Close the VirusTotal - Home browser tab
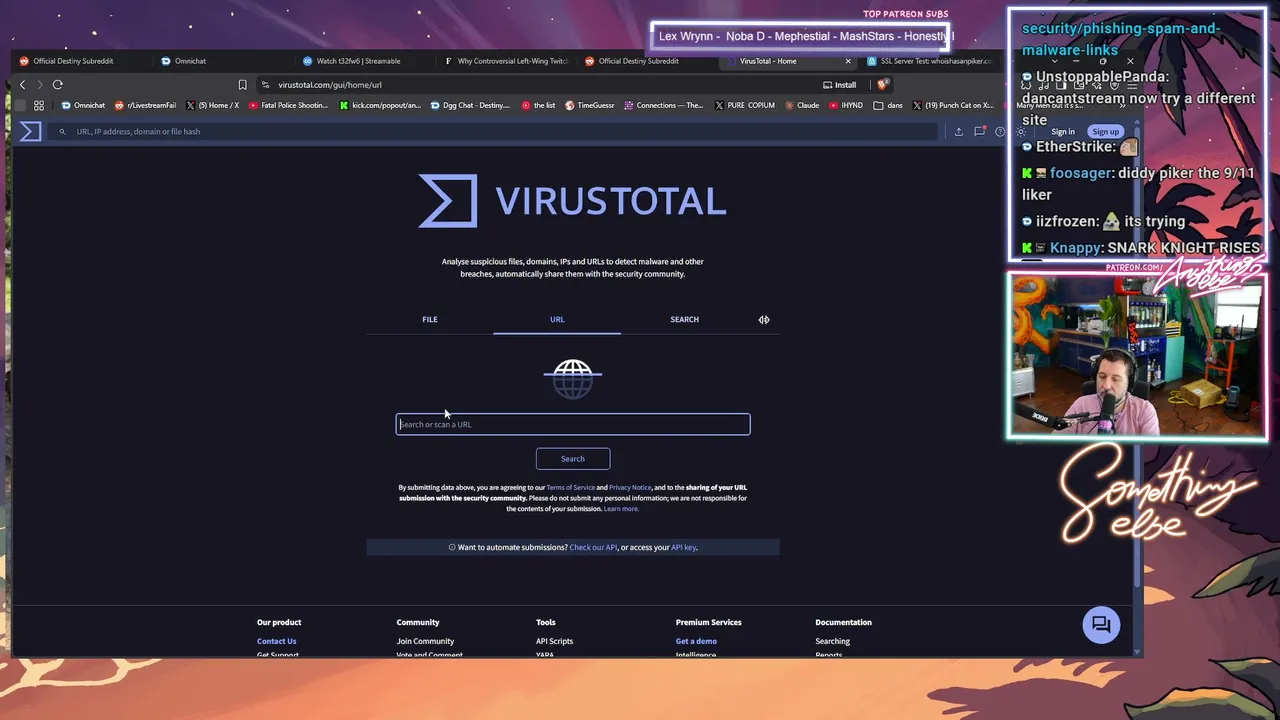This screenshot has height=720, width=1280. pos(848,61)
